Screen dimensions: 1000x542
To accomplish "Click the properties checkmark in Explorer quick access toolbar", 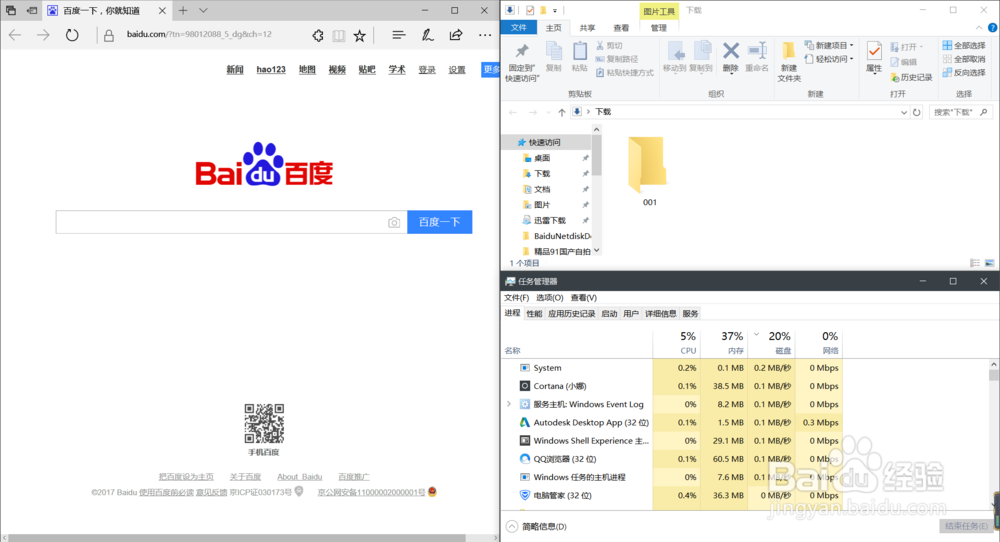I will tap(530, 10).
